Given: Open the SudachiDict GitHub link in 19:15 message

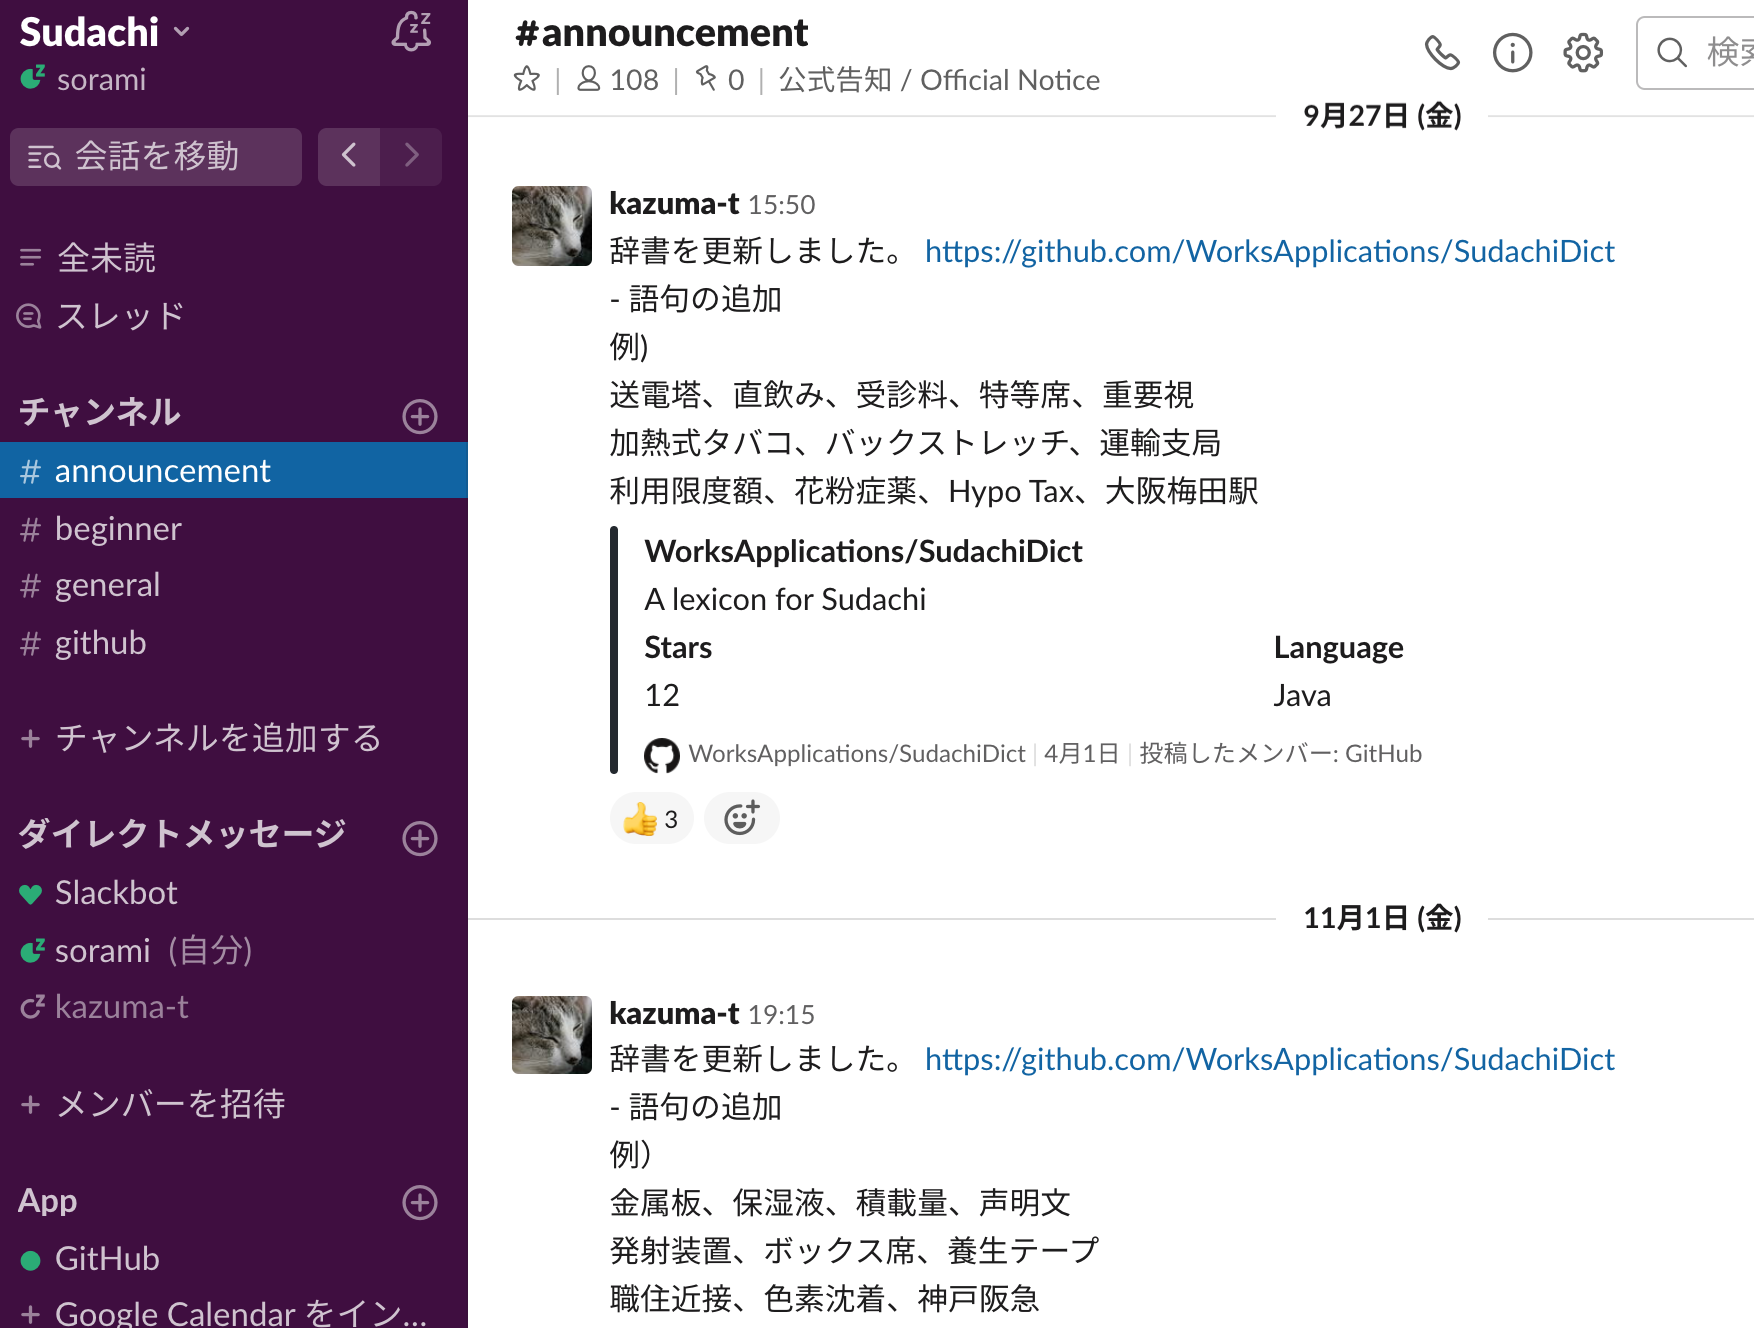Looking at the screenshot, I should tap(1270, 1059).
